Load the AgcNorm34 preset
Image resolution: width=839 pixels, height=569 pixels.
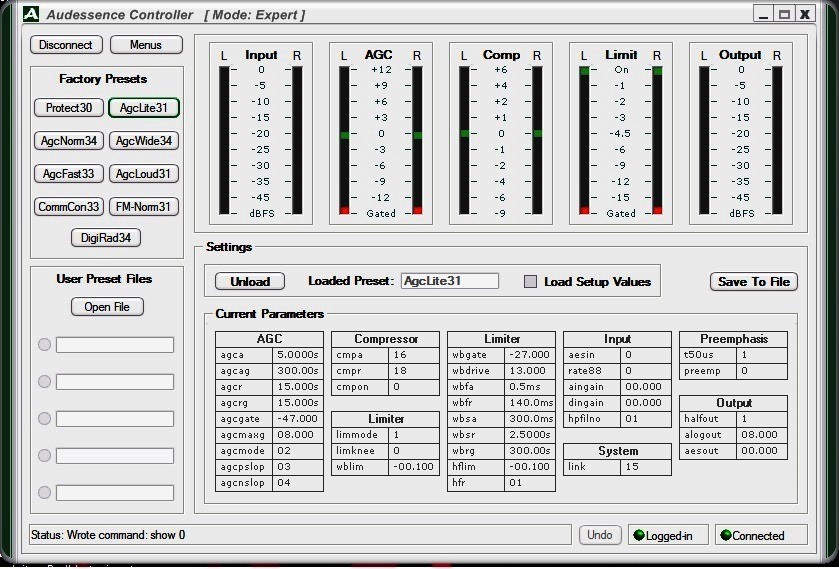click(x=68, y=141)
